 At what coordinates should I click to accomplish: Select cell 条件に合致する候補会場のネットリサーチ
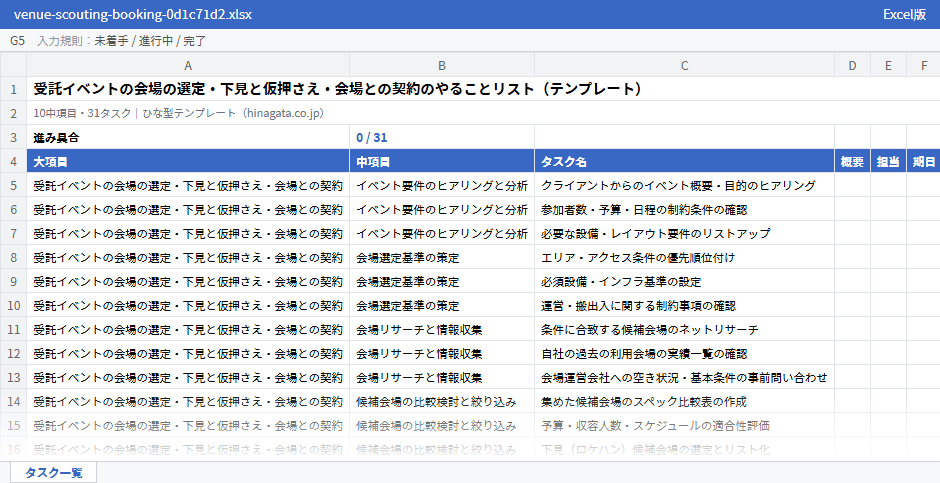(x=685, y=329)
